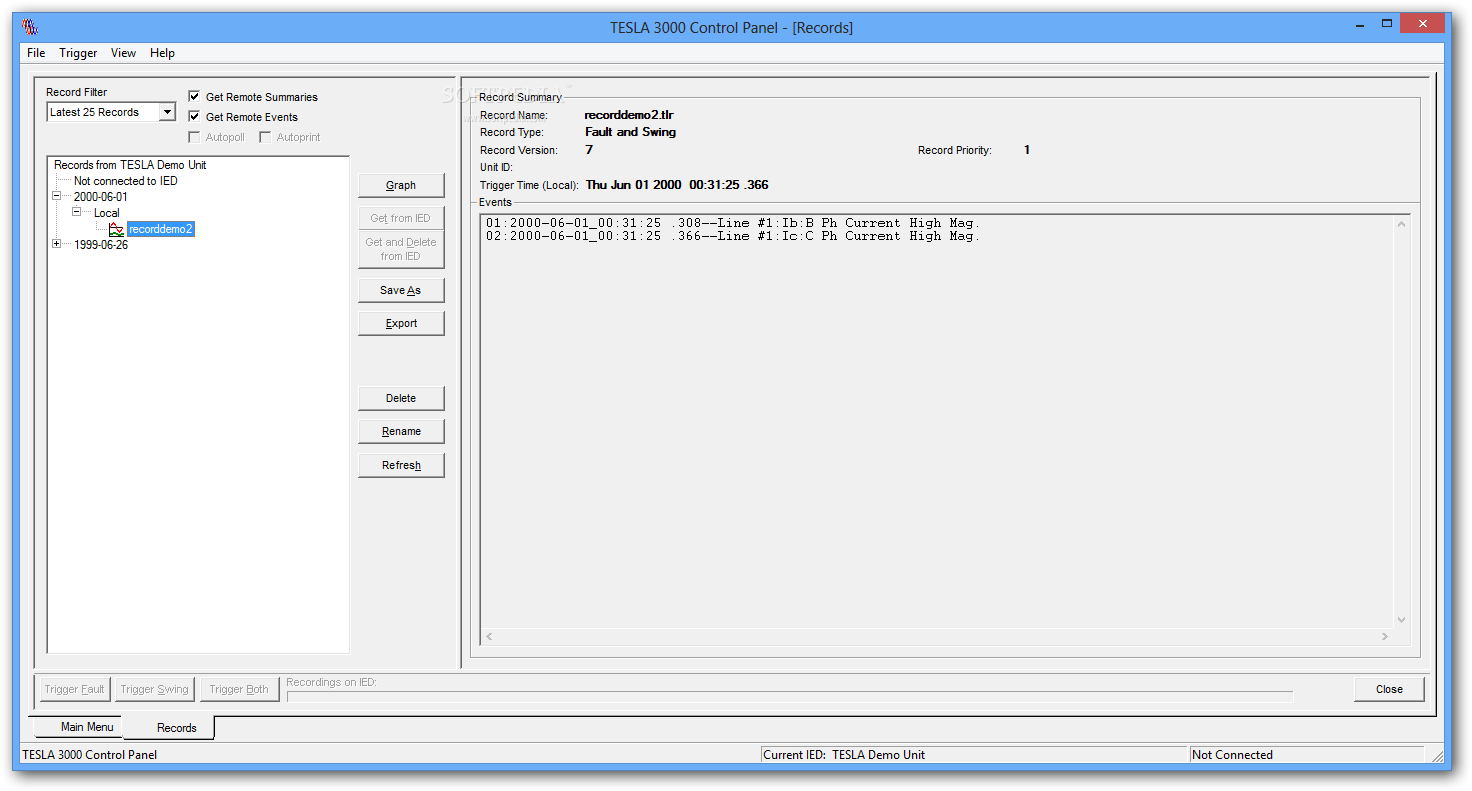Click the Not connected to IED item

pos(126,181)
